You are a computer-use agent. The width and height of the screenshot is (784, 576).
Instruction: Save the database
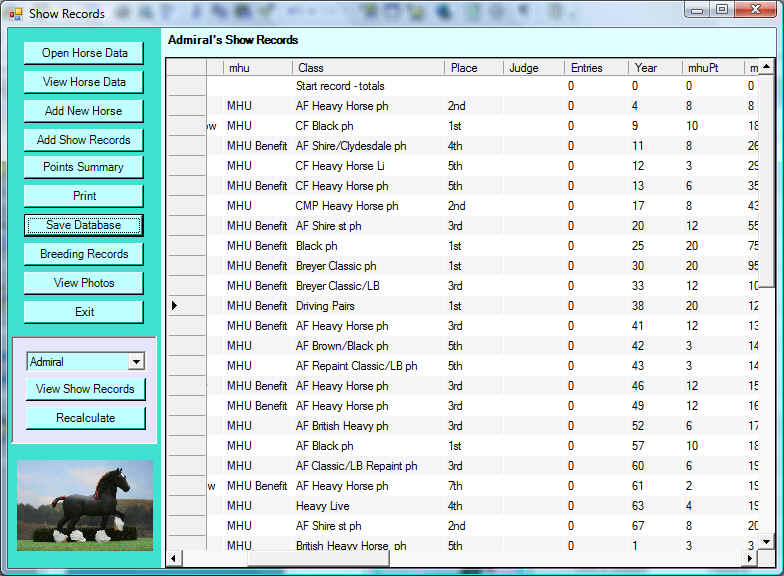(x=84, y=225)
